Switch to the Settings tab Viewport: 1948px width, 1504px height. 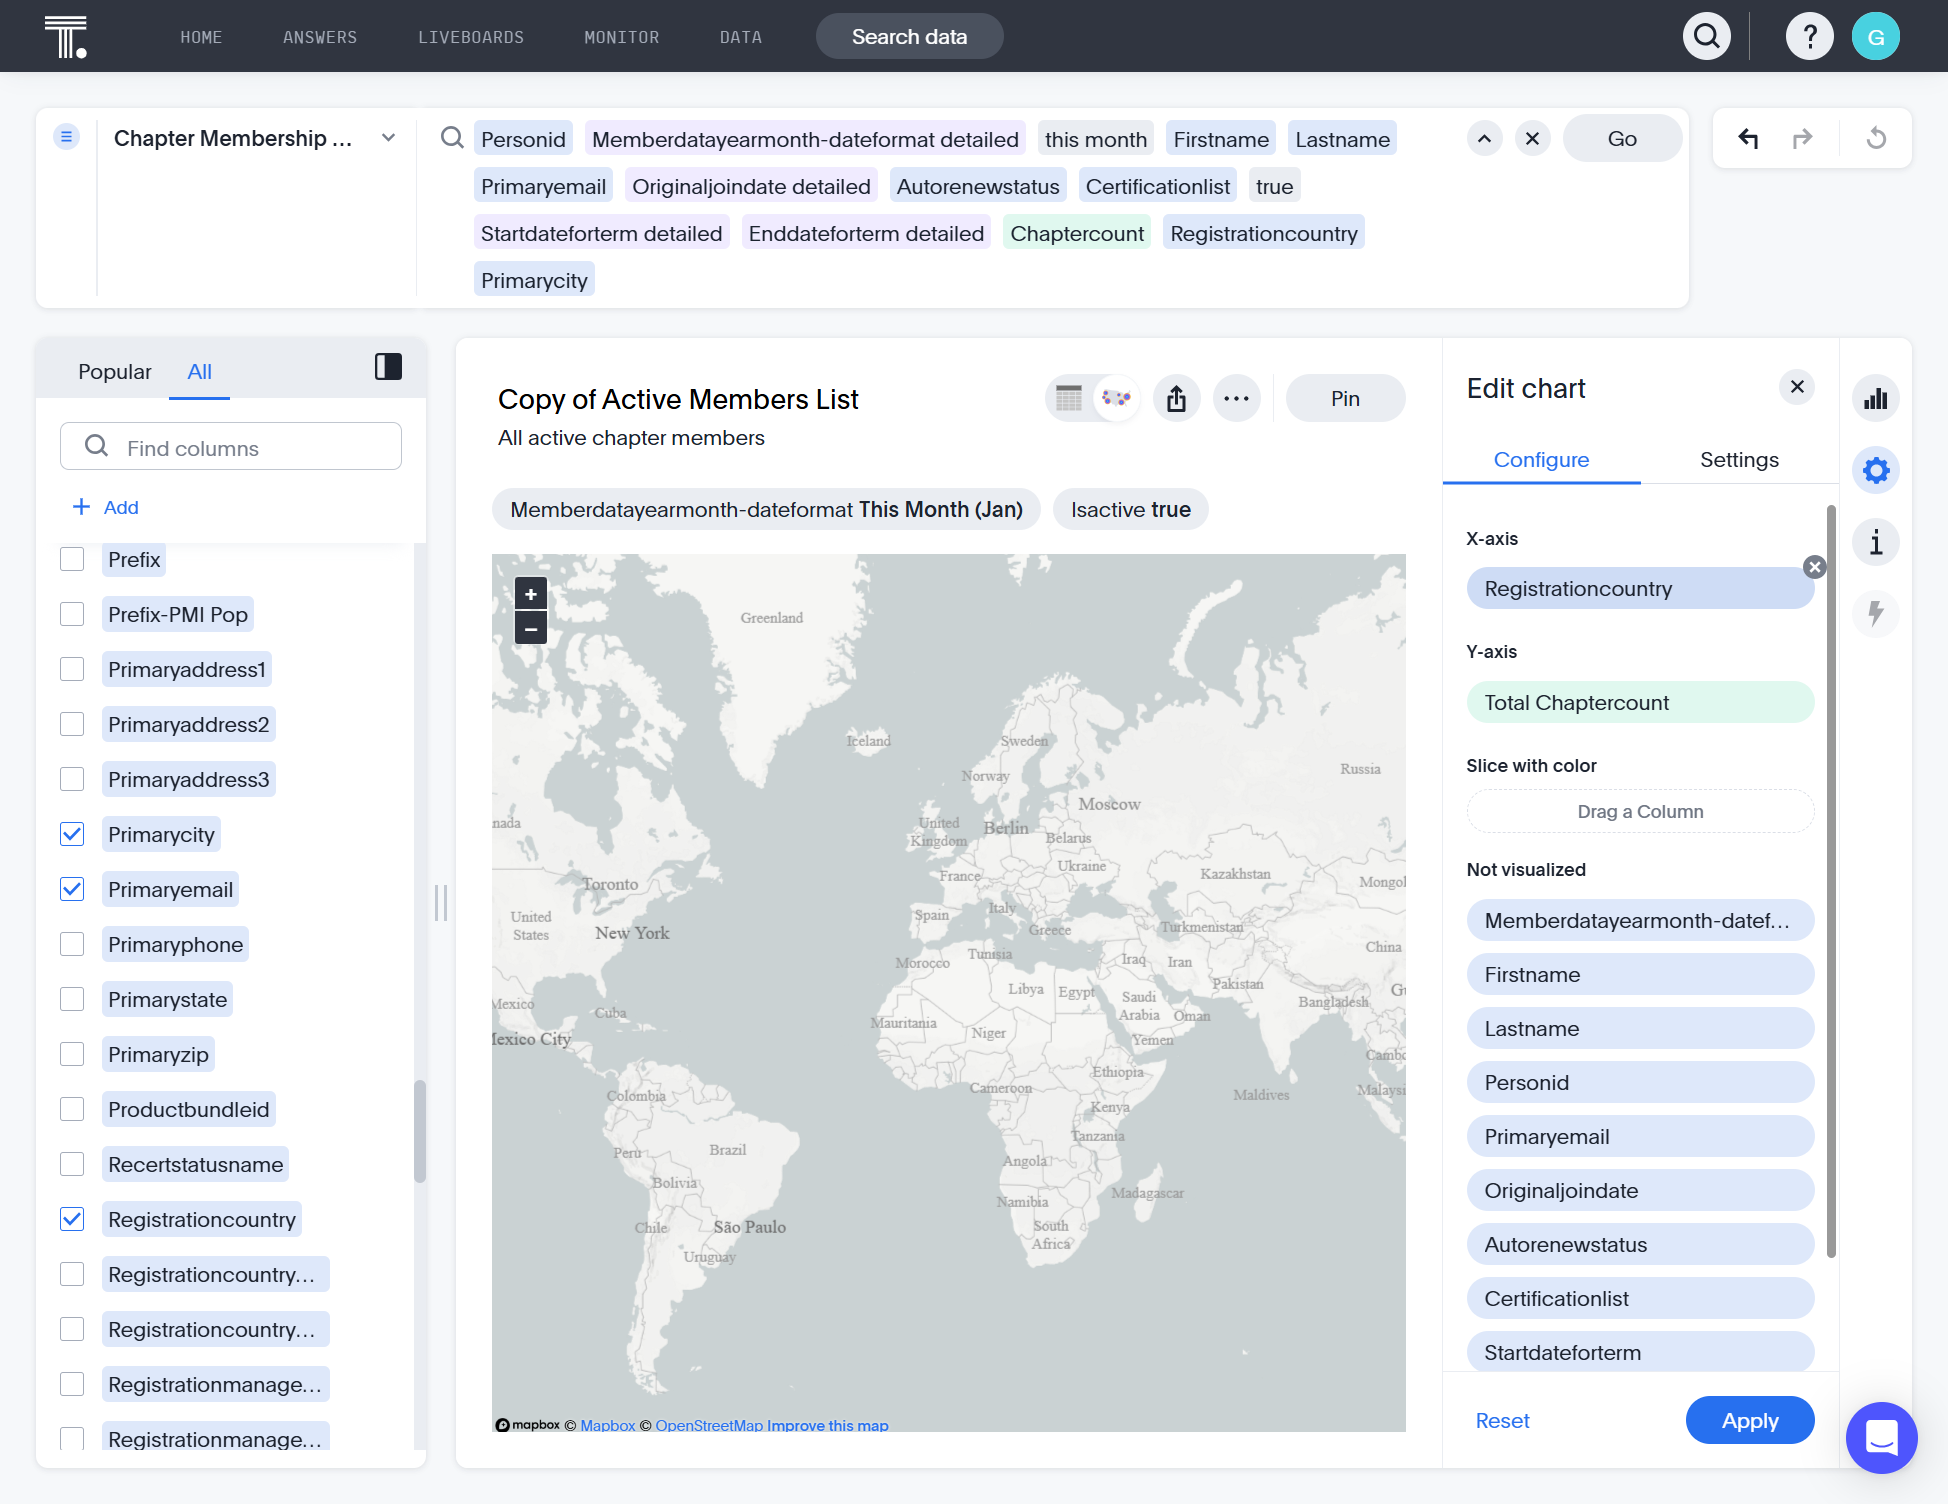(x=1740, y=459)
